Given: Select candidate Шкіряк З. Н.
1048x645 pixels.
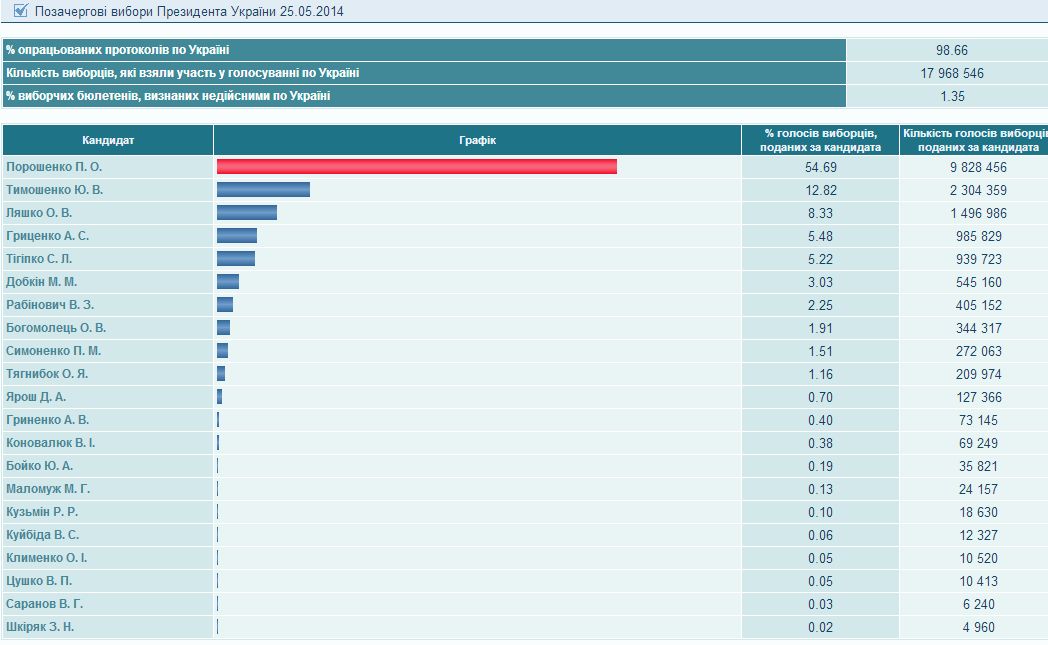Looking at the screenshot, I should pos(40,627).
